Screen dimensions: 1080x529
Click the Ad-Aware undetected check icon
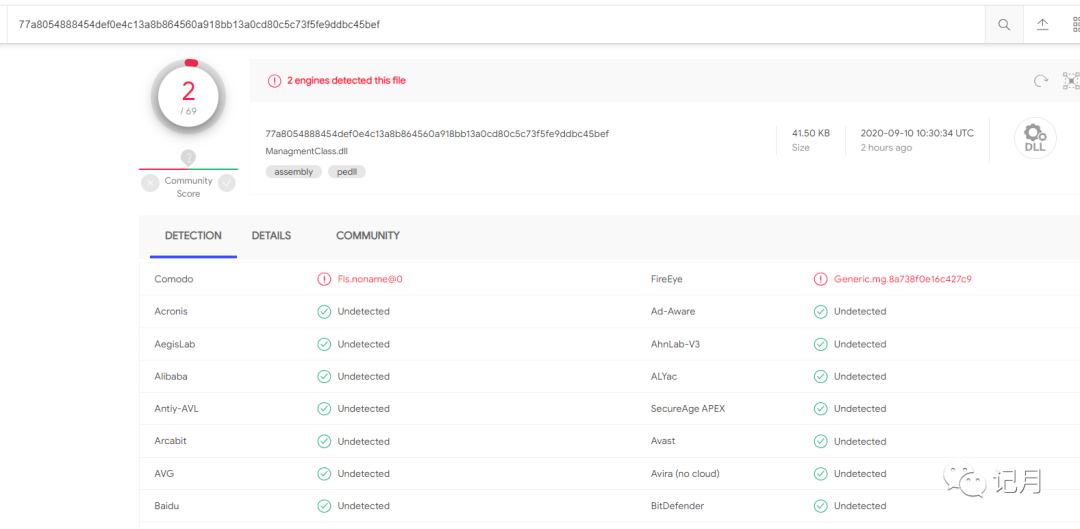(820, 311)
